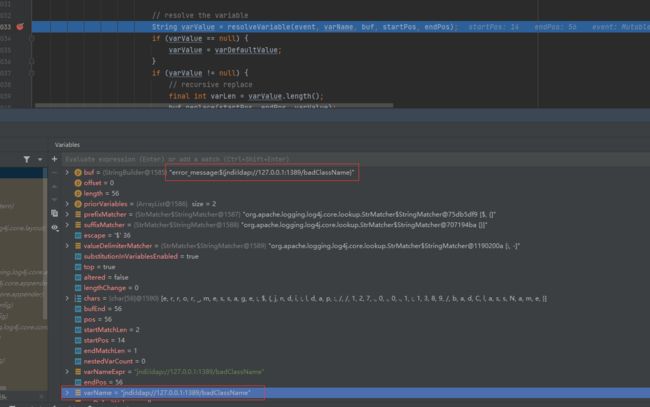Click the top variable icon

pos(78,267)
